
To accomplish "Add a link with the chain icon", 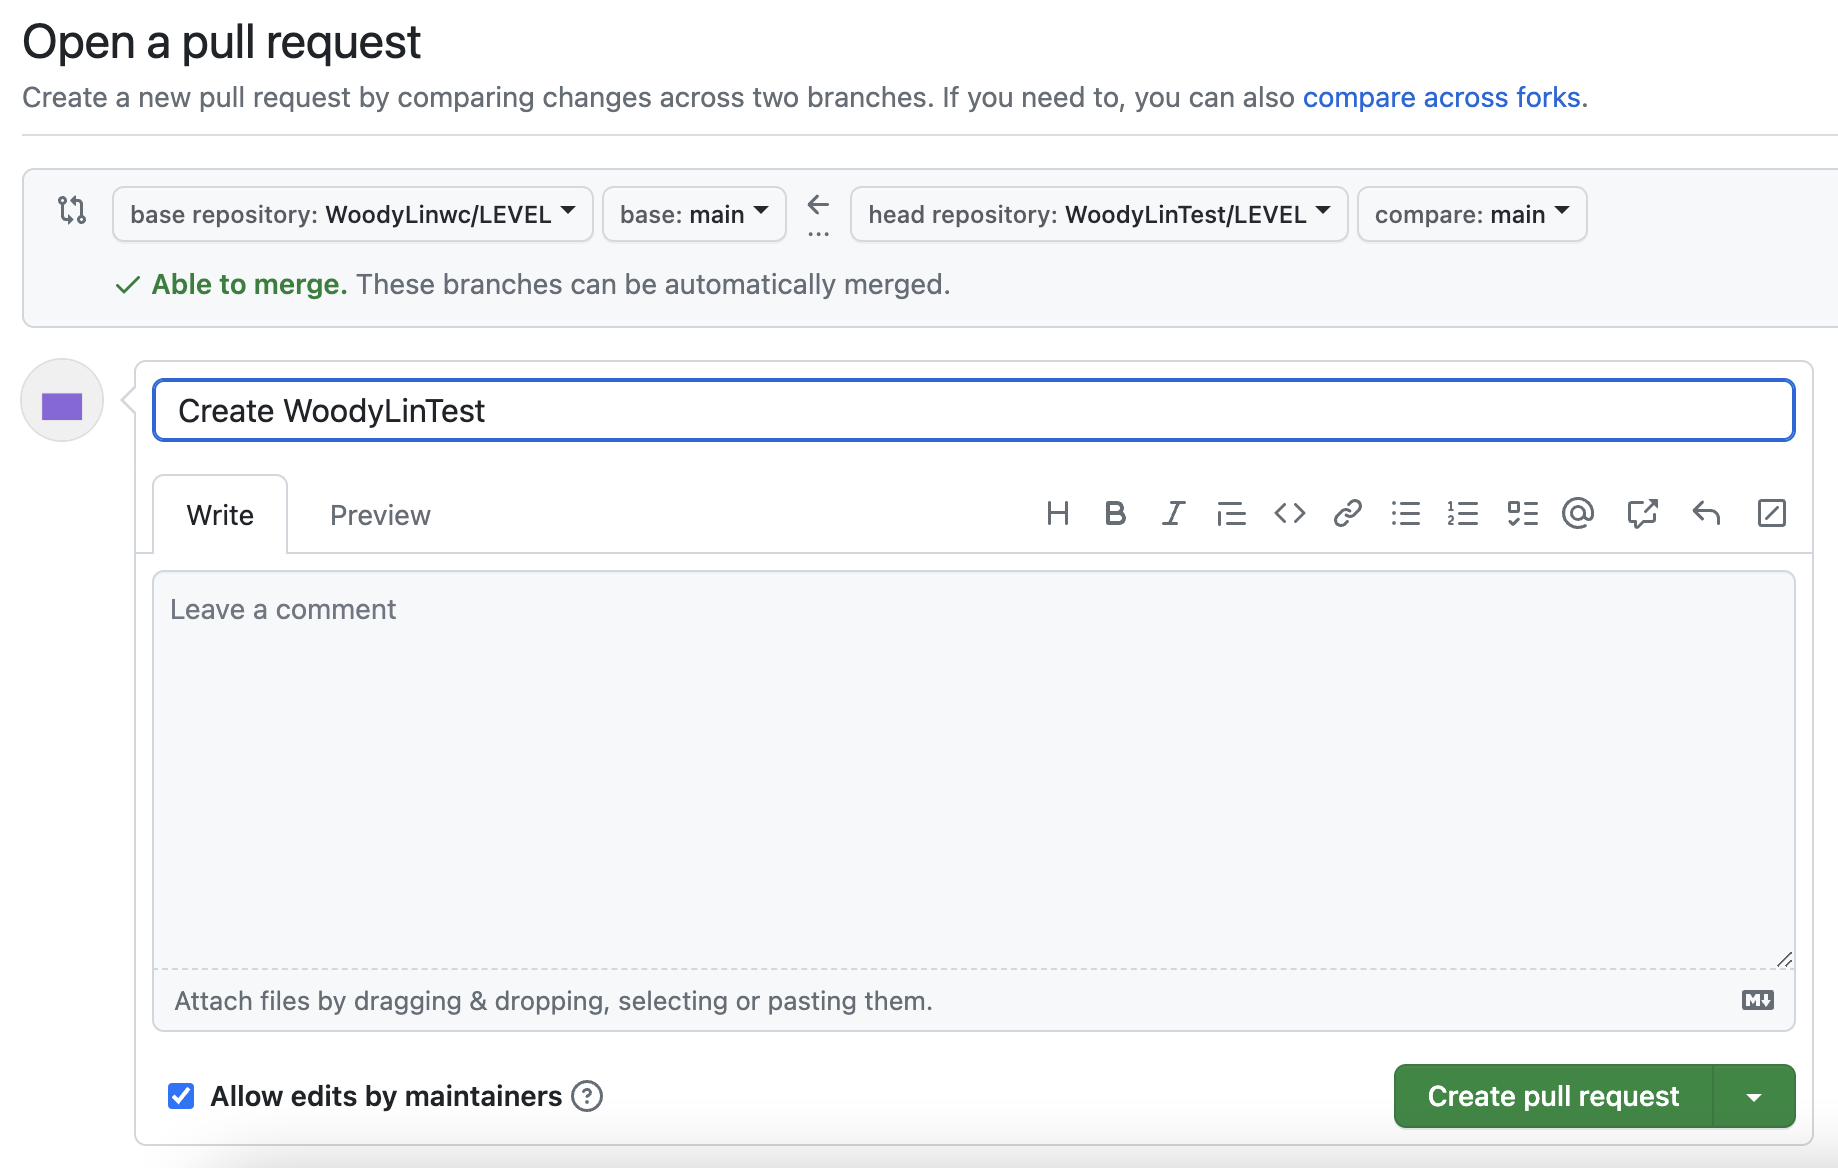I will click(1347, 514).
